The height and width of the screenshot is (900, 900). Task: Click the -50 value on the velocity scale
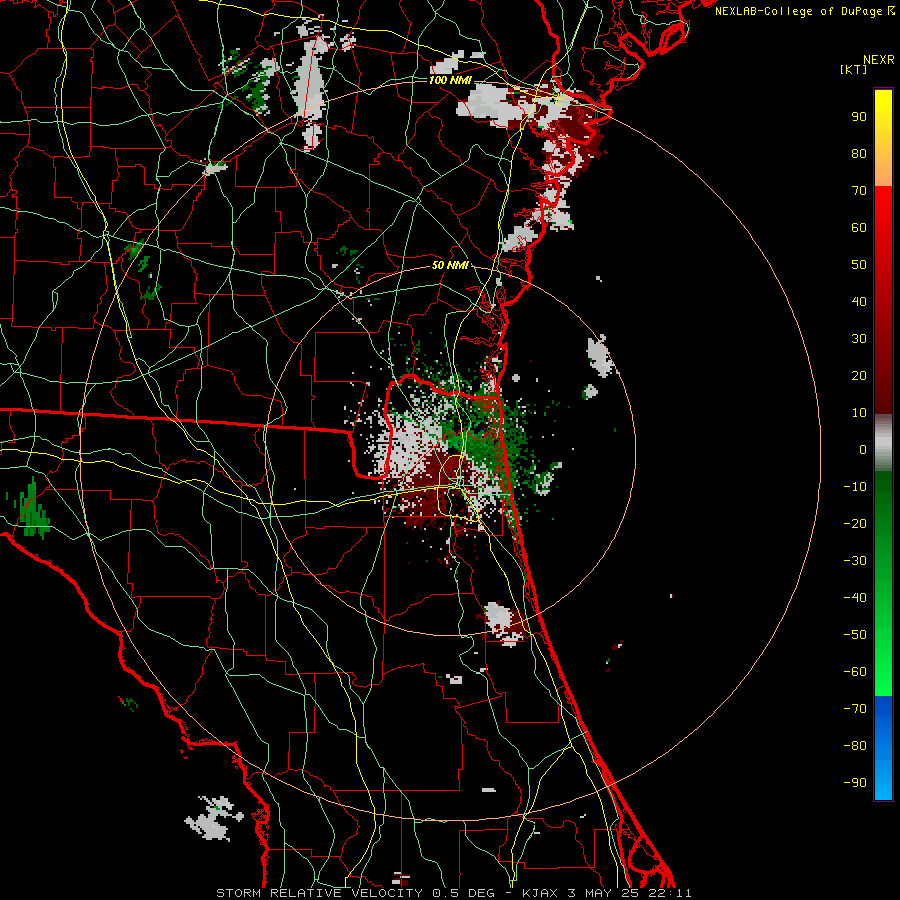click(x=855, y=635)
